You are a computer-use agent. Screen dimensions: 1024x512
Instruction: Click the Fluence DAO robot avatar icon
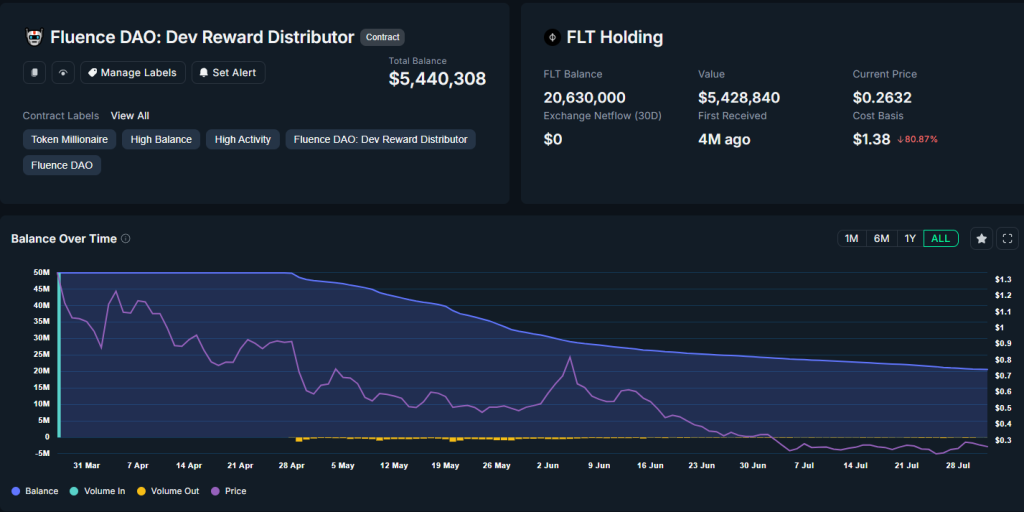point(33,37)
